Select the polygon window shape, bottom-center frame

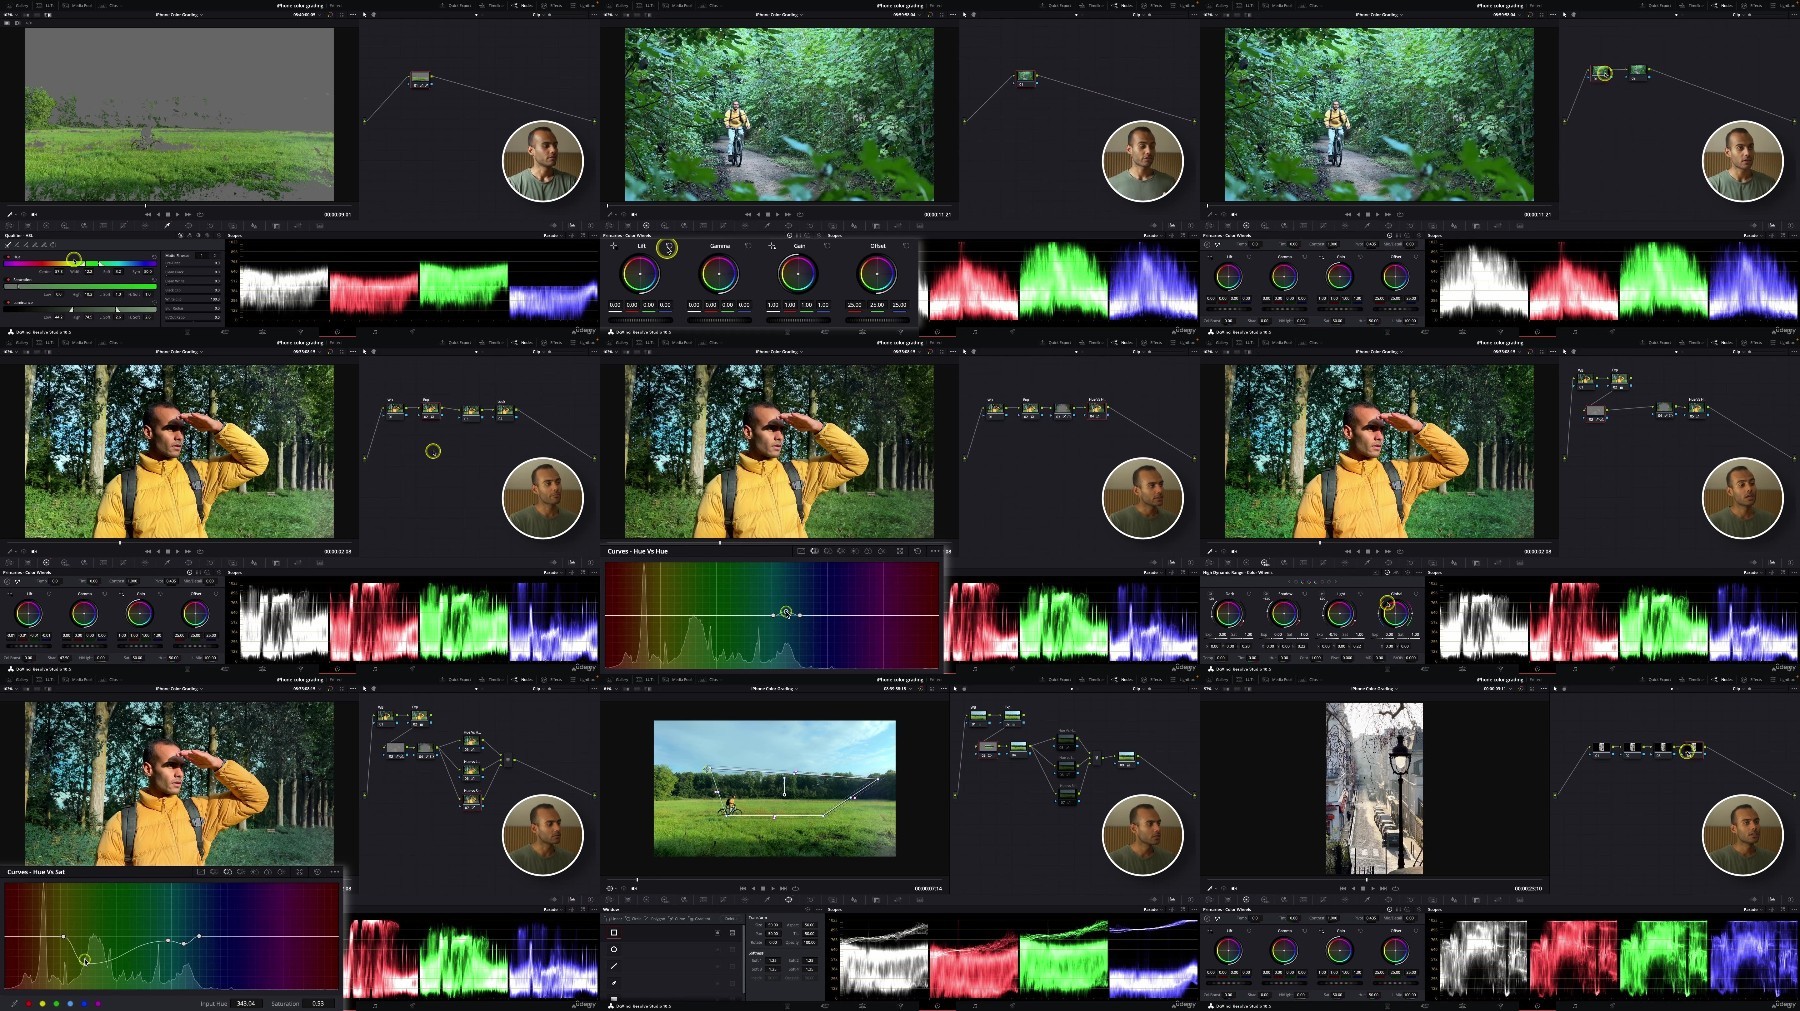pos(614,966)
